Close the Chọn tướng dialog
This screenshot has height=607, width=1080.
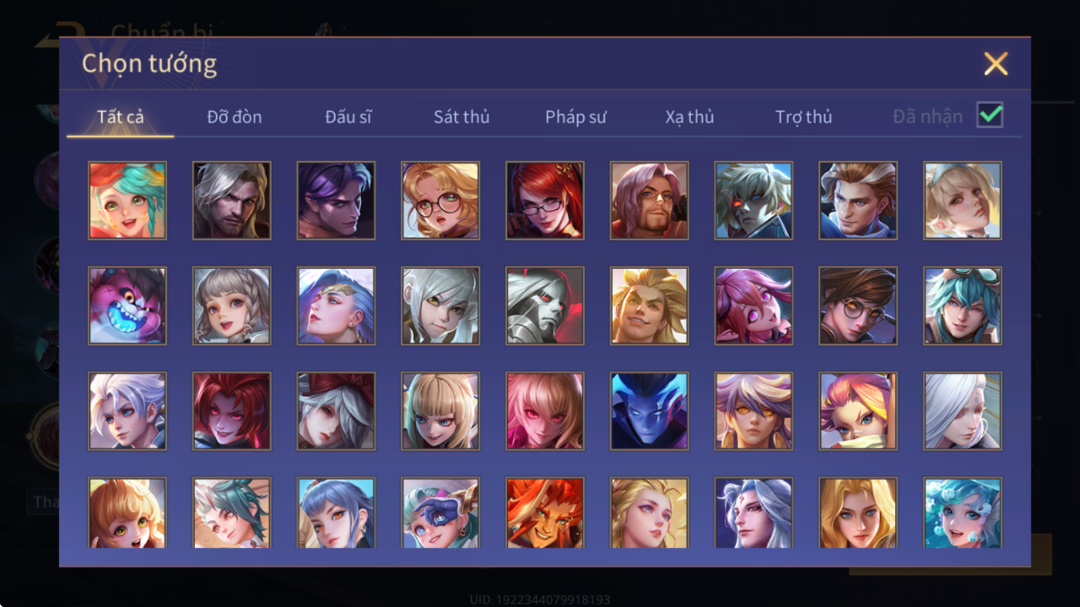pyautogui.click(x=995, y=63)
